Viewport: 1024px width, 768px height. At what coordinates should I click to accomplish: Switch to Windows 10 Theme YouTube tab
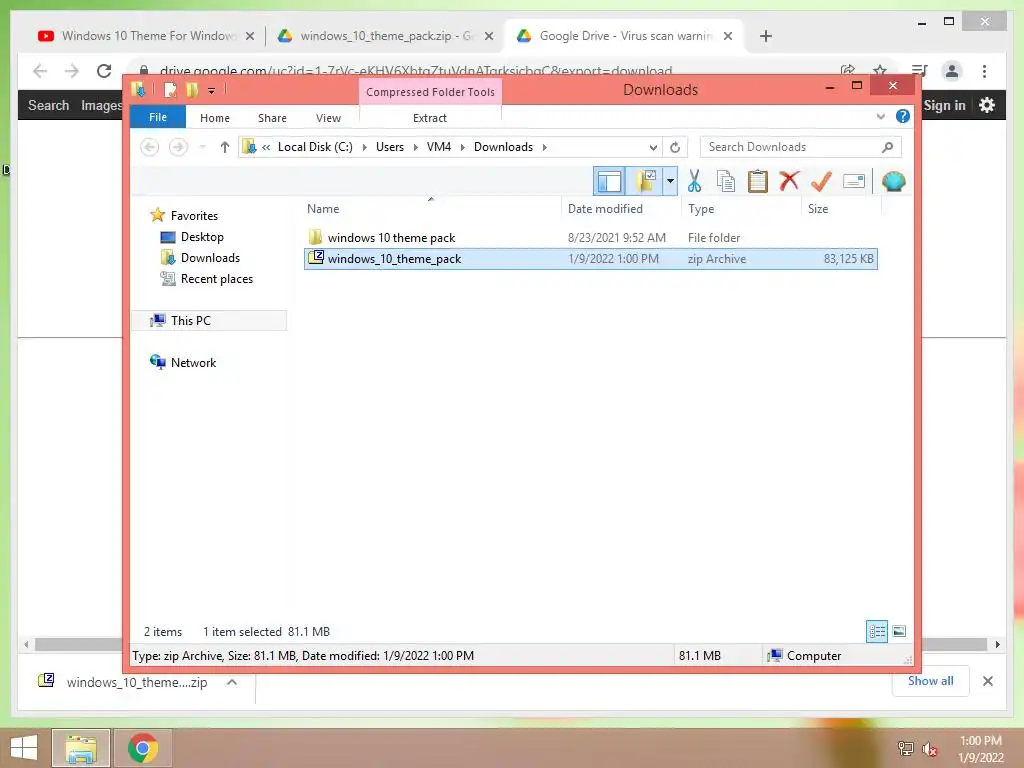click(x=146, y=36)
